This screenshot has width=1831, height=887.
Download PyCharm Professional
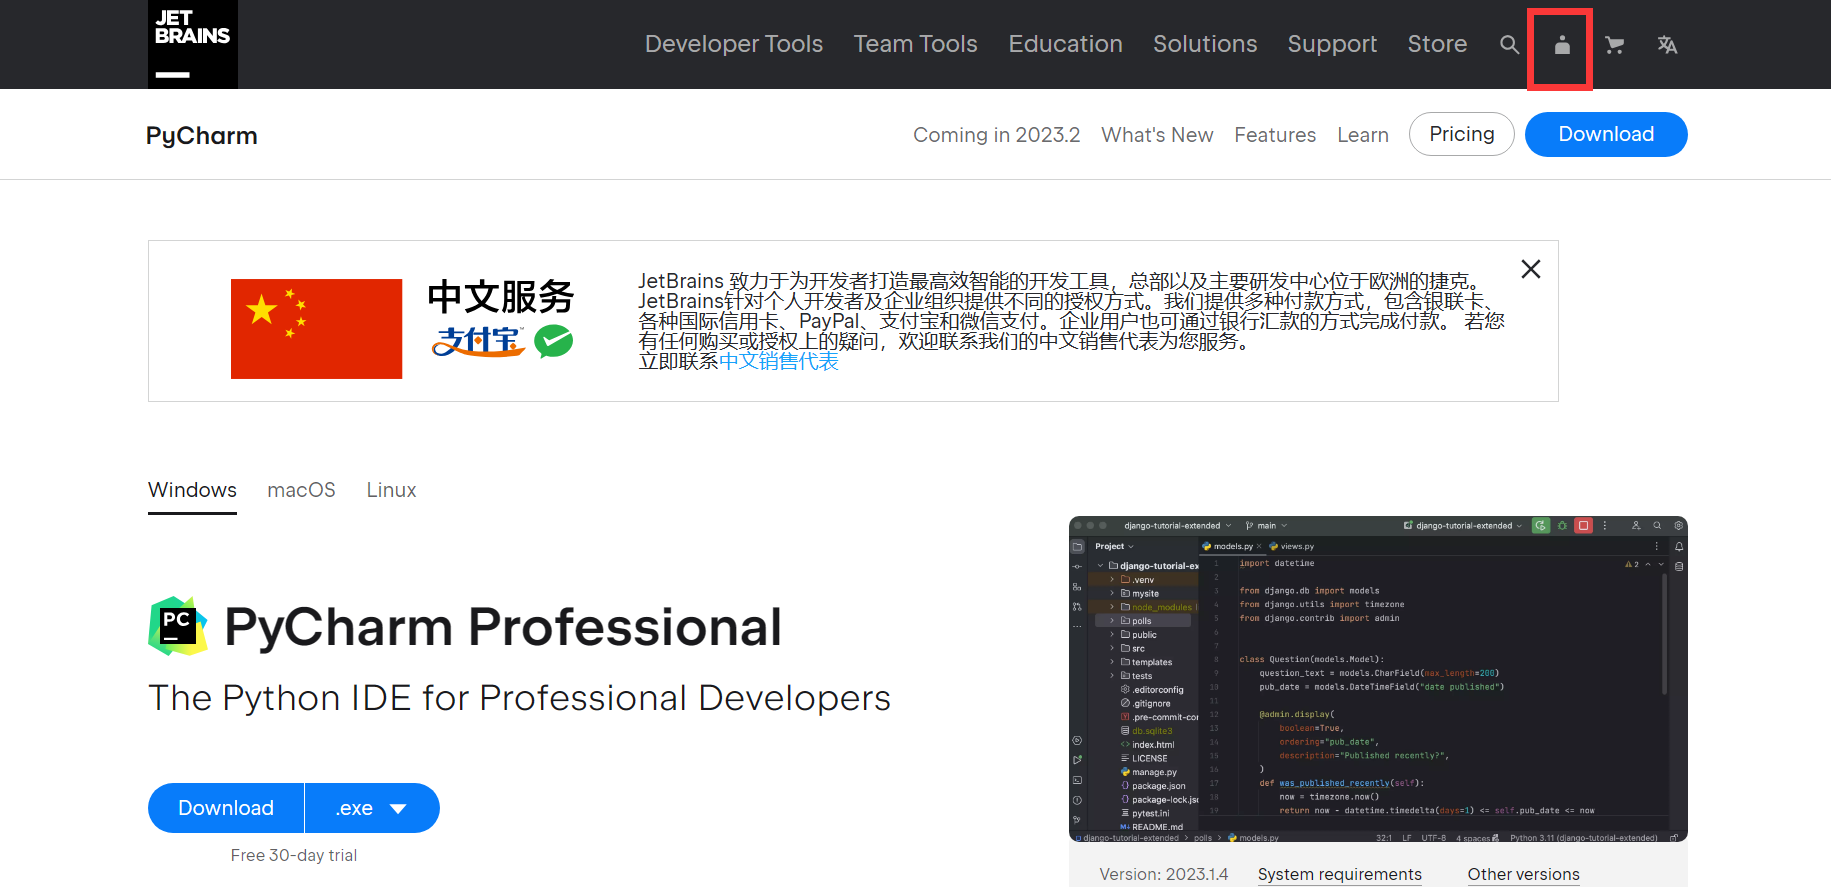click(x=226, y=808)
